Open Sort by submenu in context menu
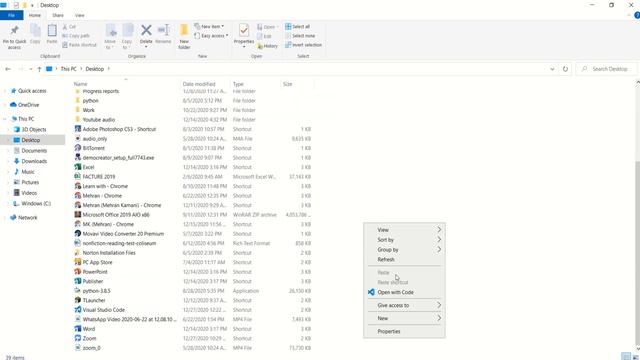 point(404,240)
